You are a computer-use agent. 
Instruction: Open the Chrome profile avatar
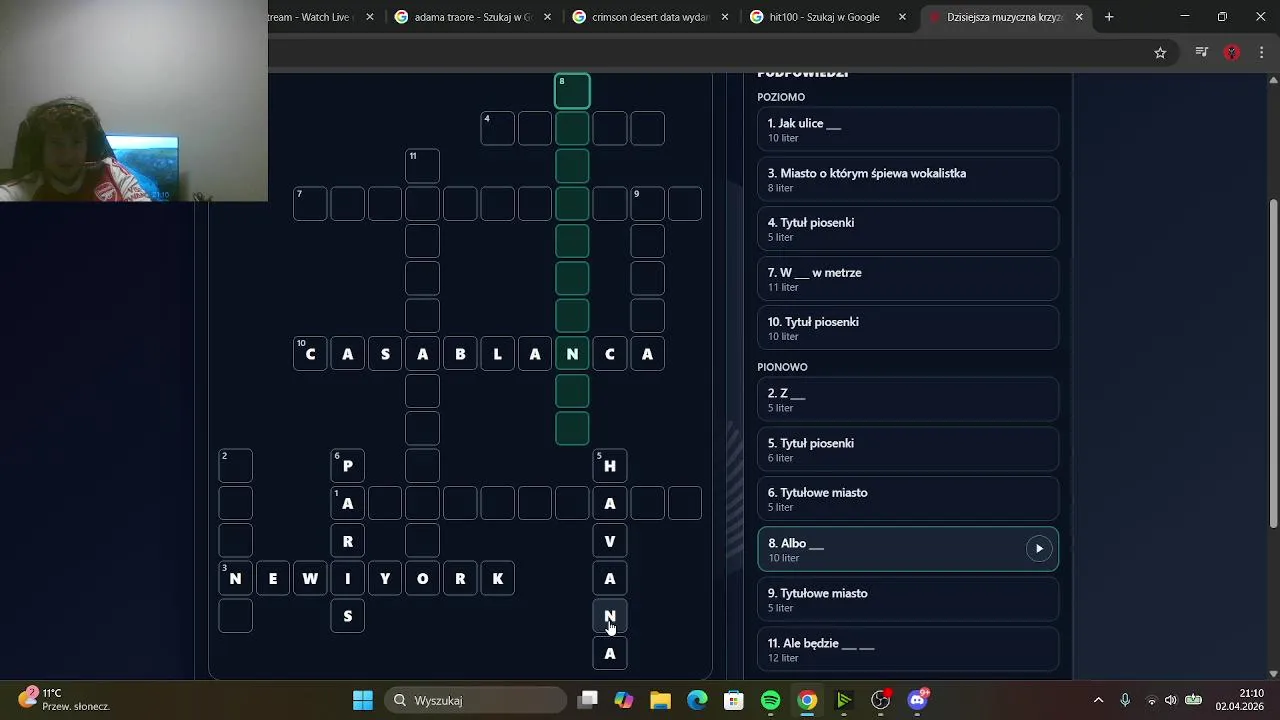(x=1232, y=53)
